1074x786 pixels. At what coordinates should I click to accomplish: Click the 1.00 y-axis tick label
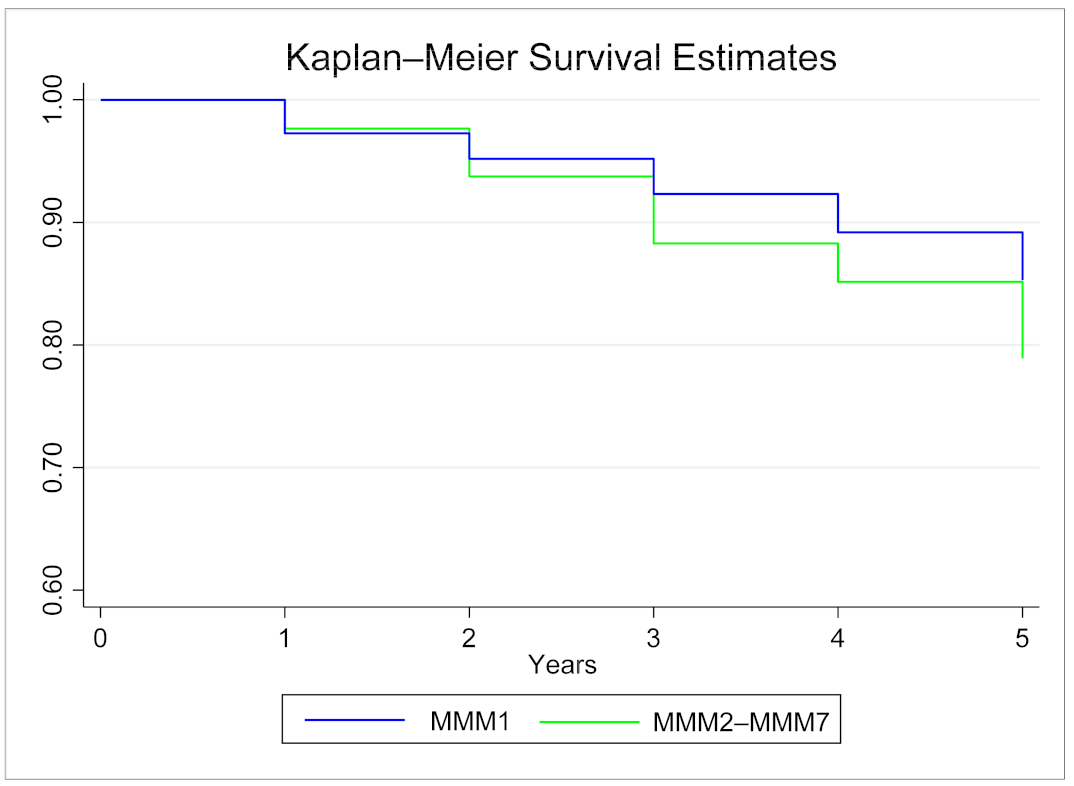point(54,100)
